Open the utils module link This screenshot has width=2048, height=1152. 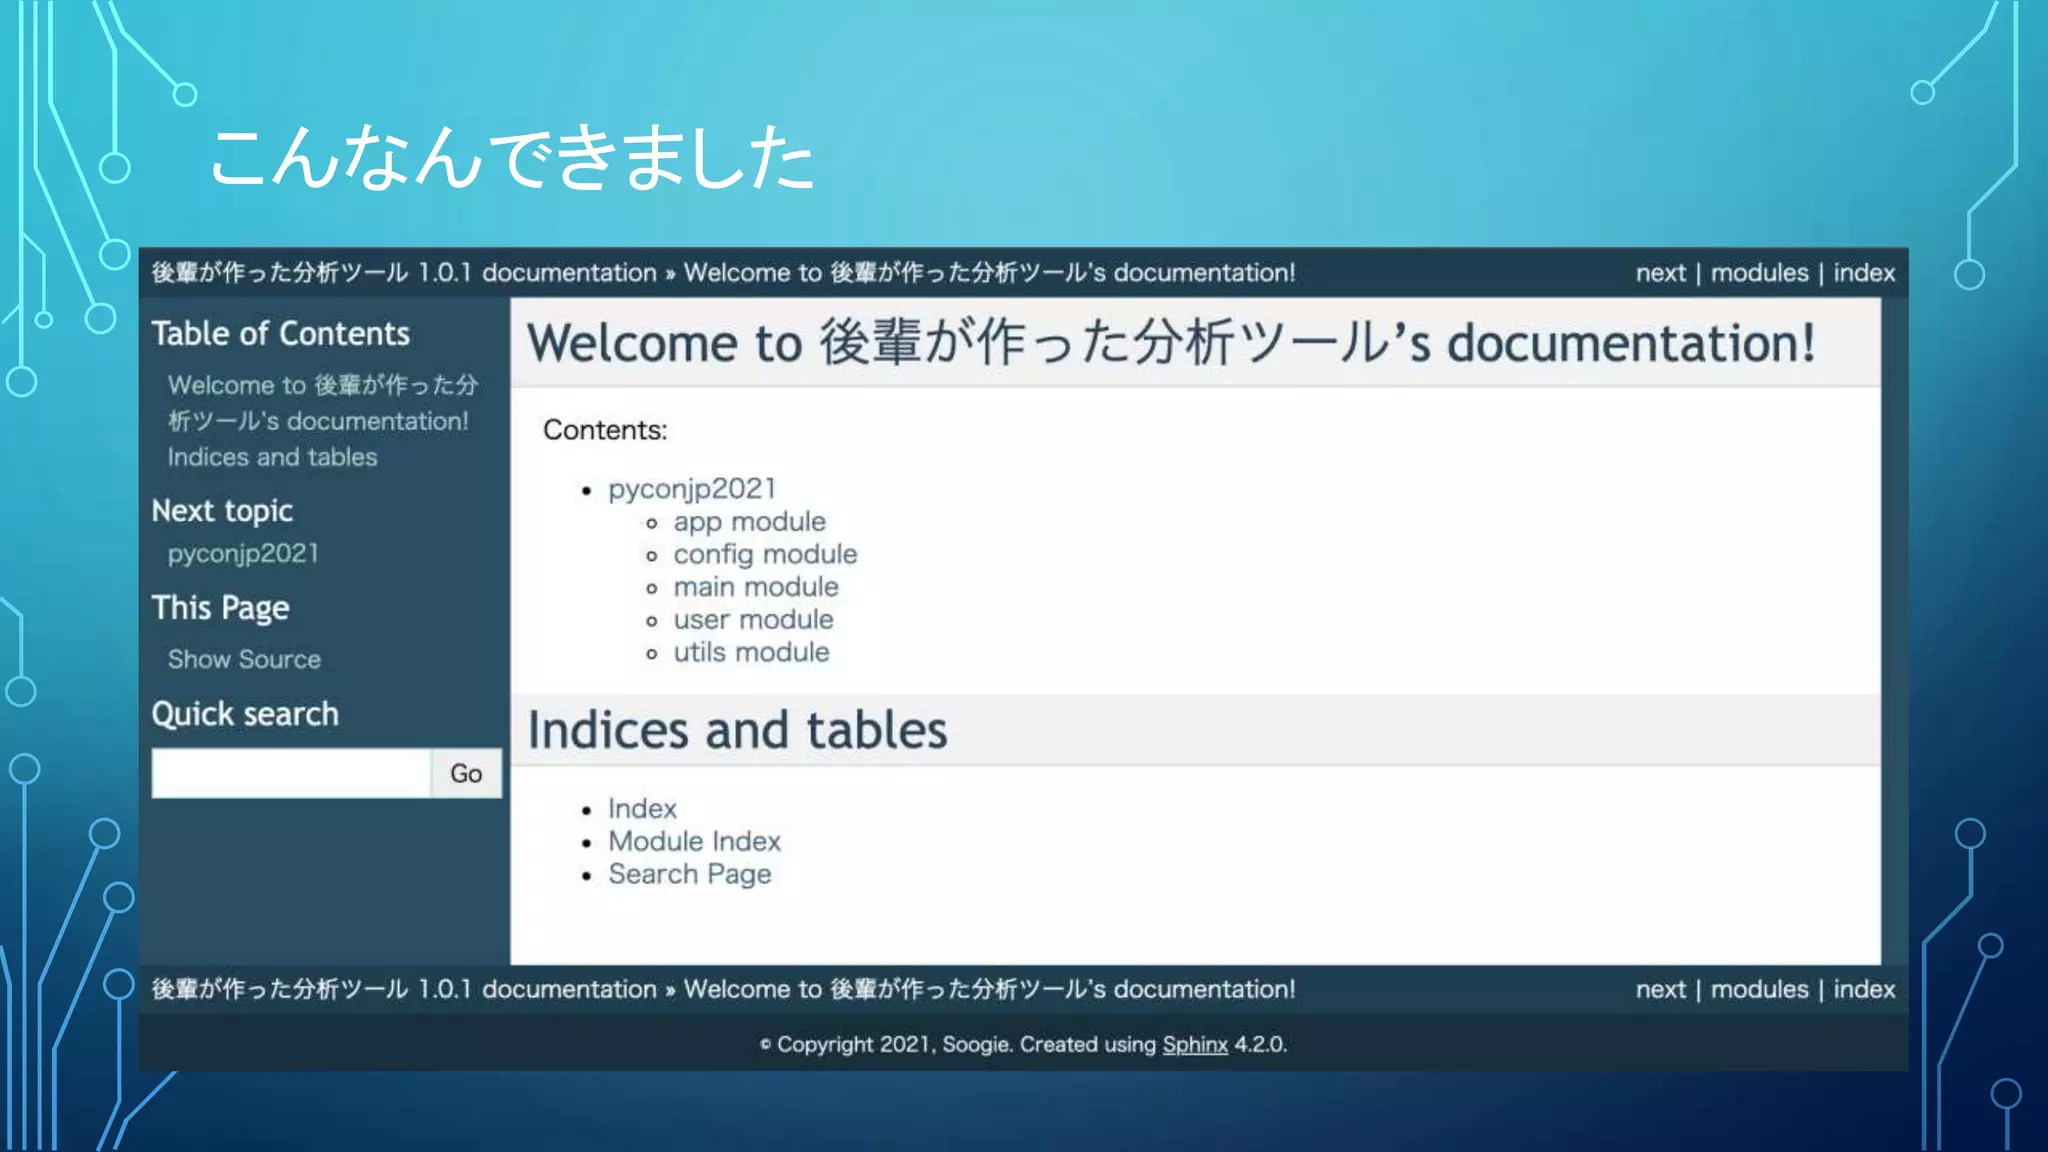751,652
